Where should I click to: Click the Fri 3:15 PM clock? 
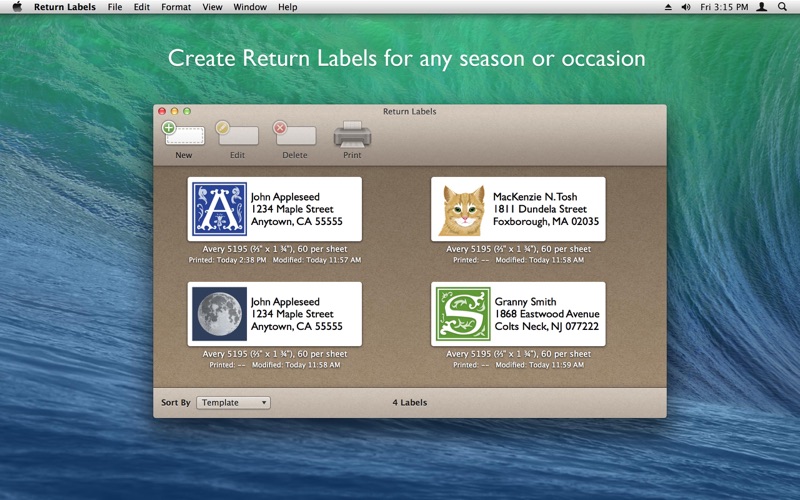click(x=724, y=7)
